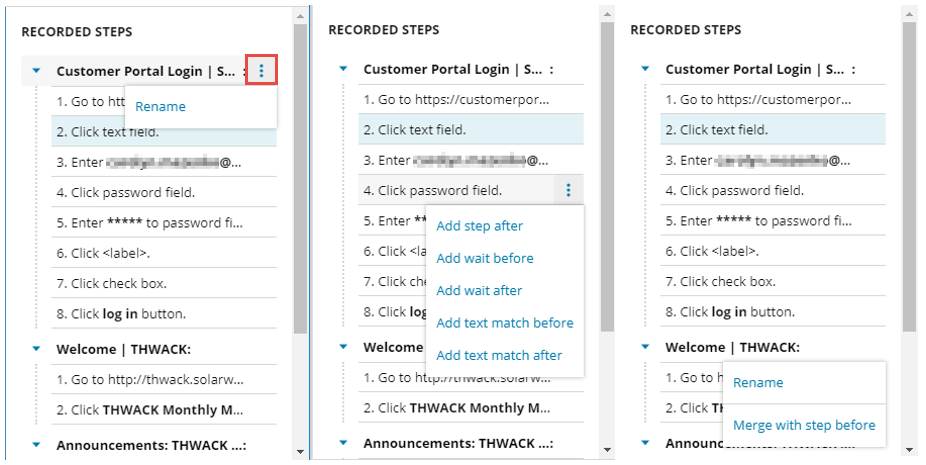Pick 'Add text match before' entry

tap(505, 323)
